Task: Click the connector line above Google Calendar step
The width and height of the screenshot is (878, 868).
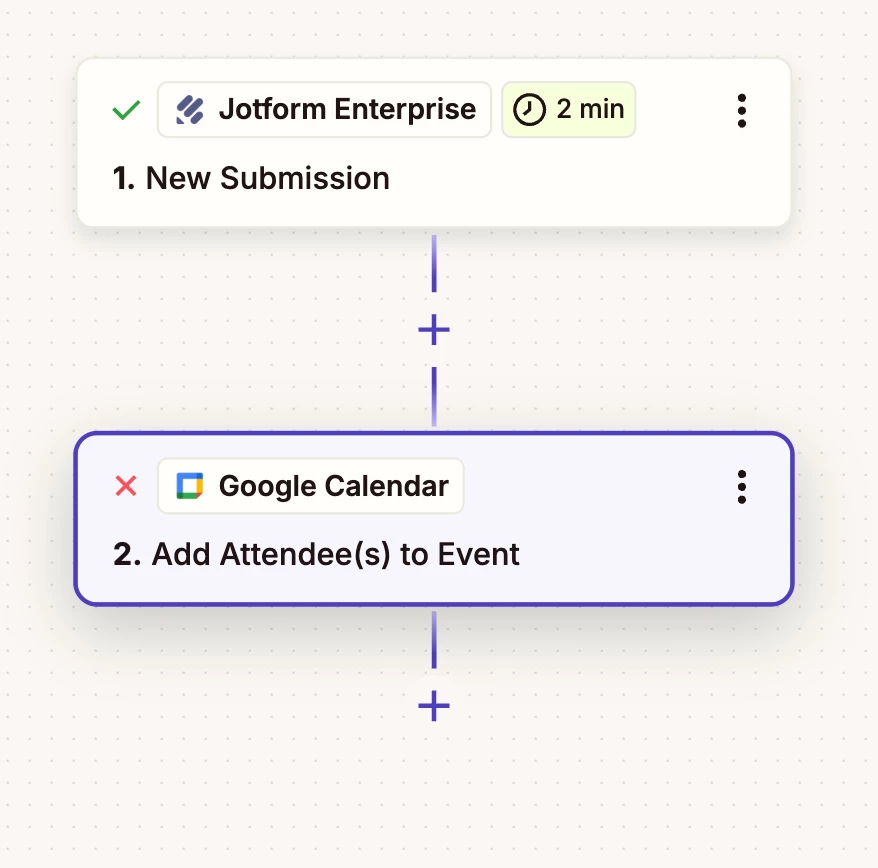Action: click(434, 396)
